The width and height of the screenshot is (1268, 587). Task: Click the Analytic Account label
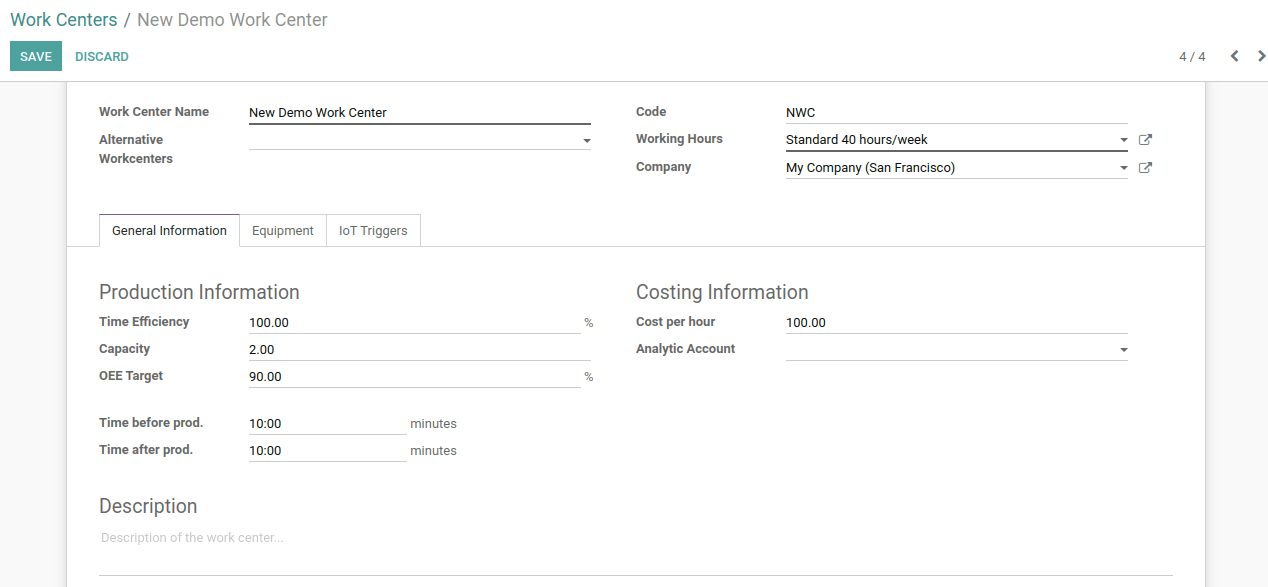(x=685, y=349)
